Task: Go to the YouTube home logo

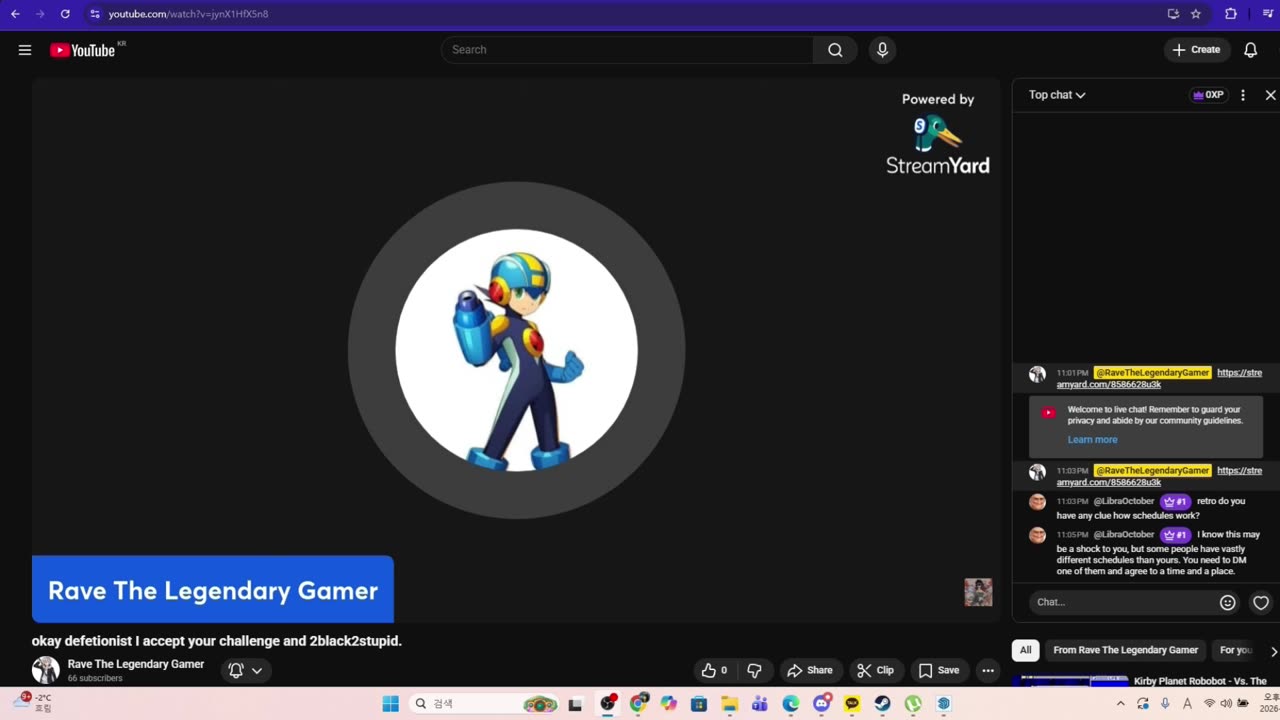Action: click(x=83, y=50)
